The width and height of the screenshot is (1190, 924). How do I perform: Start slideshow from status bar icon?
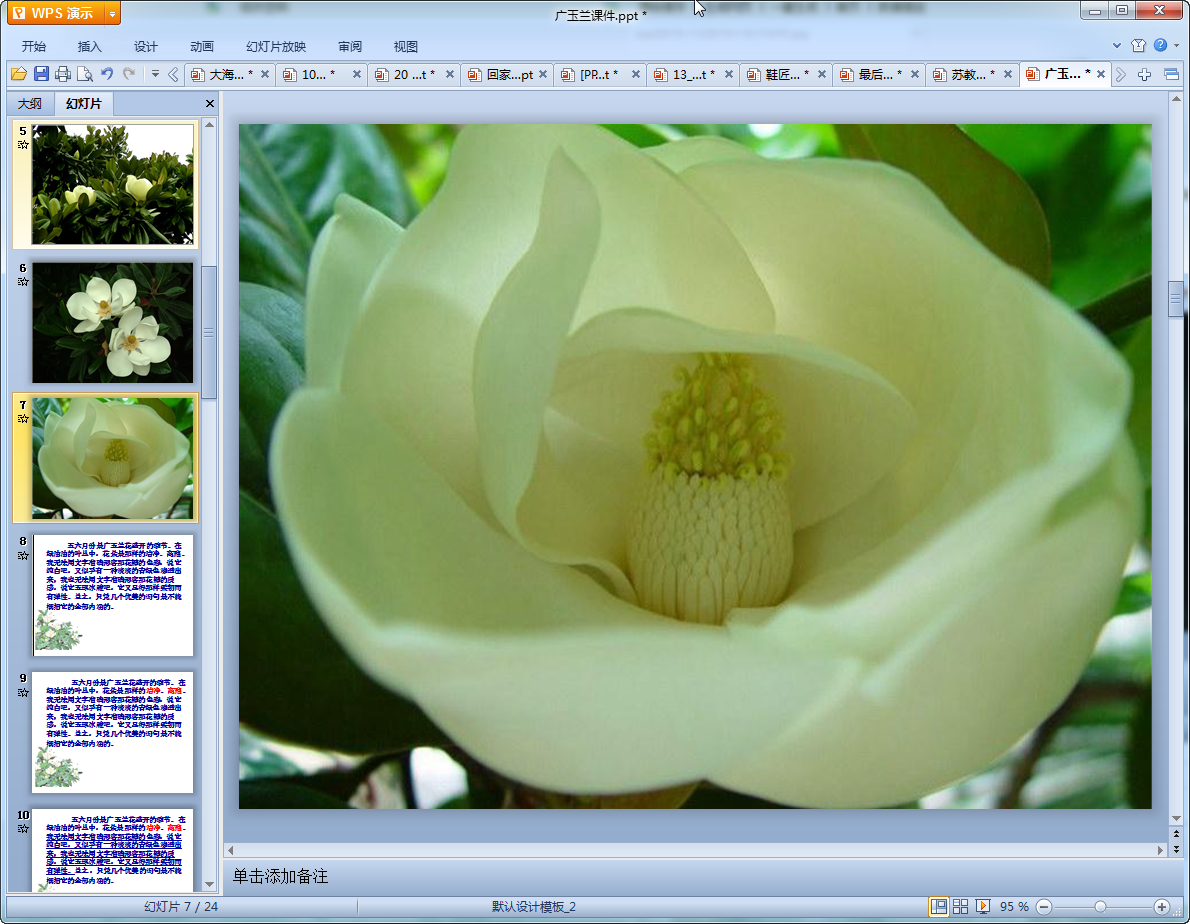pos(983,906)
